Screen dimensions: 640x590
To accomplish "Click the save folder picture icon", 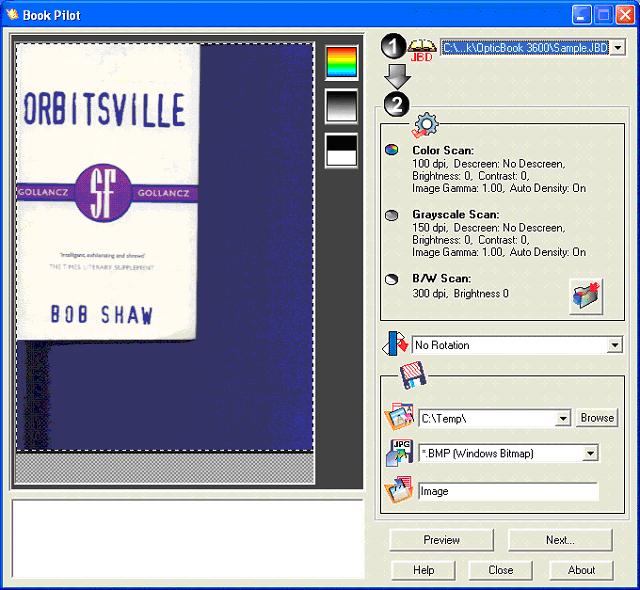I will 399,417.
